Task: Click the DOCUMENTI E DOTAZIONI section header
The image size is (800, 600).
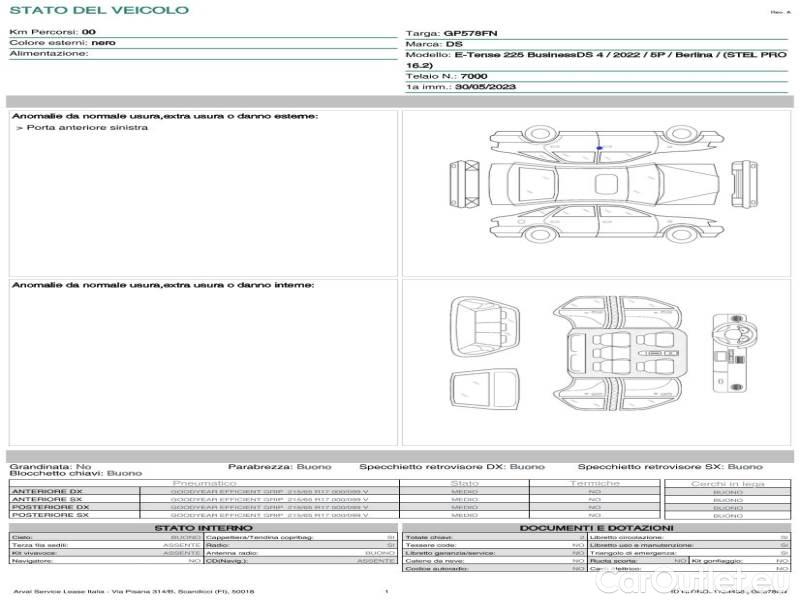Action: click(x=596, y=528)
